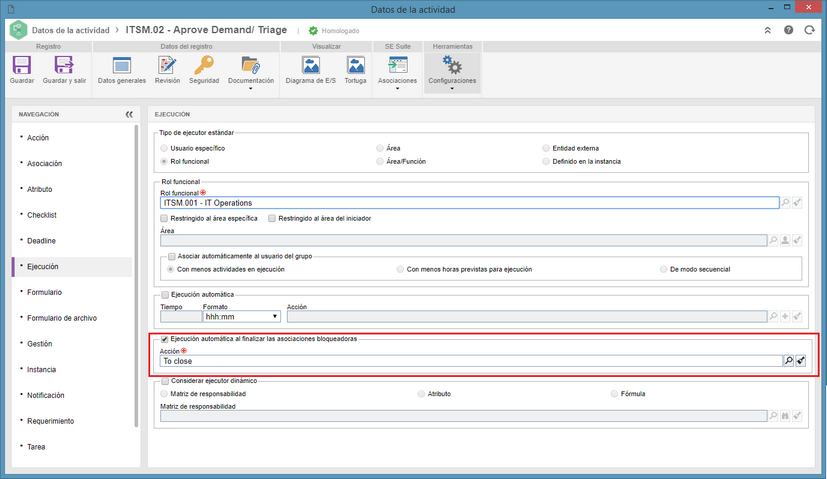This screenshot has width=827, height=479.
Task: Click search icon for To close action
Action: coord(788,361)
